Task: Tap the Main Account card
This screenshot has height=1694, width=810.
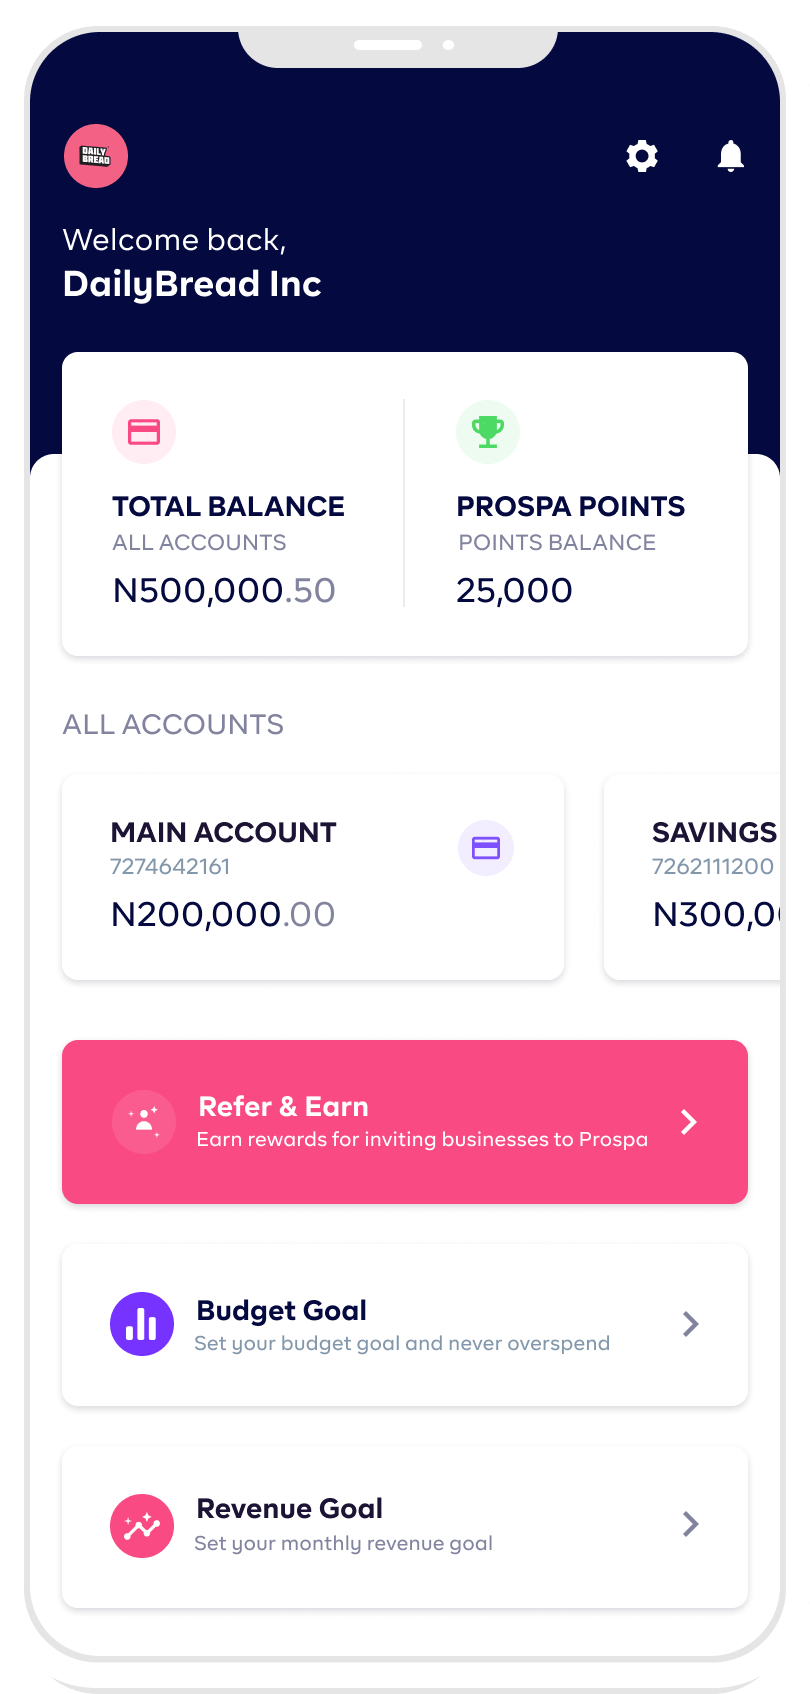Action: pos(312,876)
